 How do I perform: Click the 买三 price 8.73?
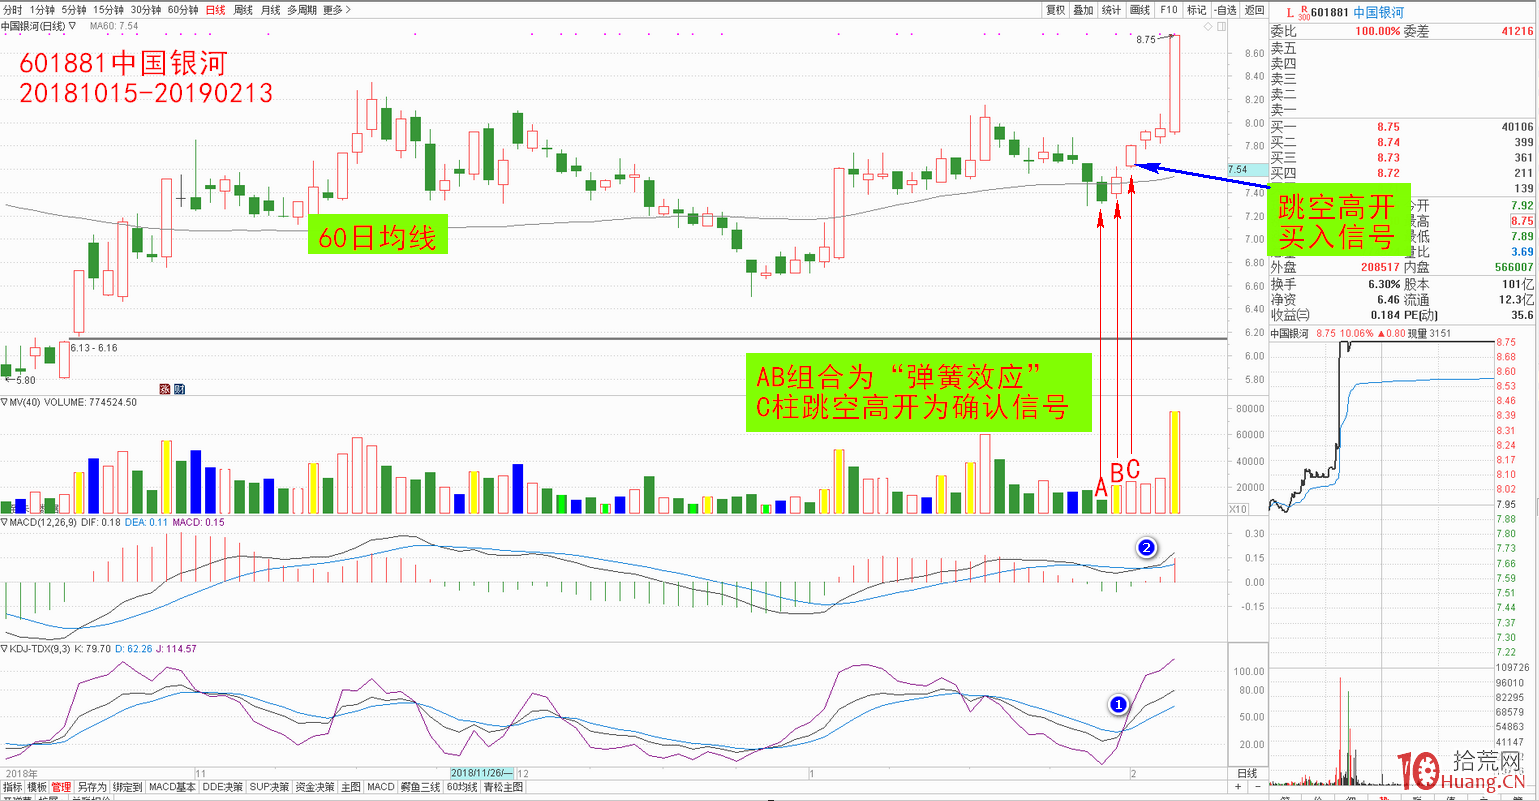[1388, 158]
